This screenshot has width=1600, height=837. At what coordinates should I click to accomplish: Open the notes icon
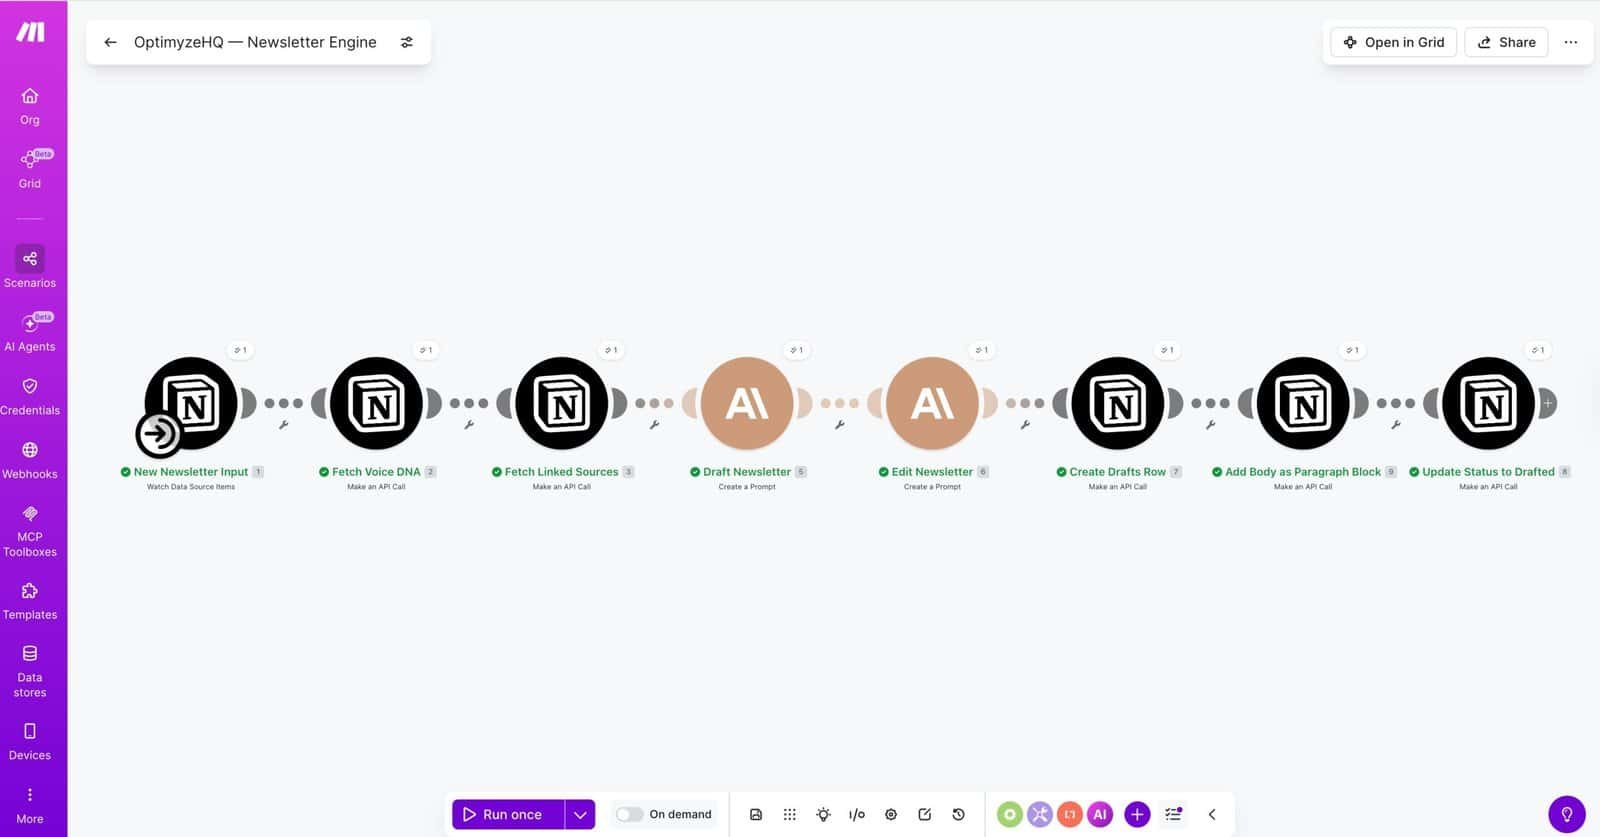pyautogui.click(x=925, y=814)
